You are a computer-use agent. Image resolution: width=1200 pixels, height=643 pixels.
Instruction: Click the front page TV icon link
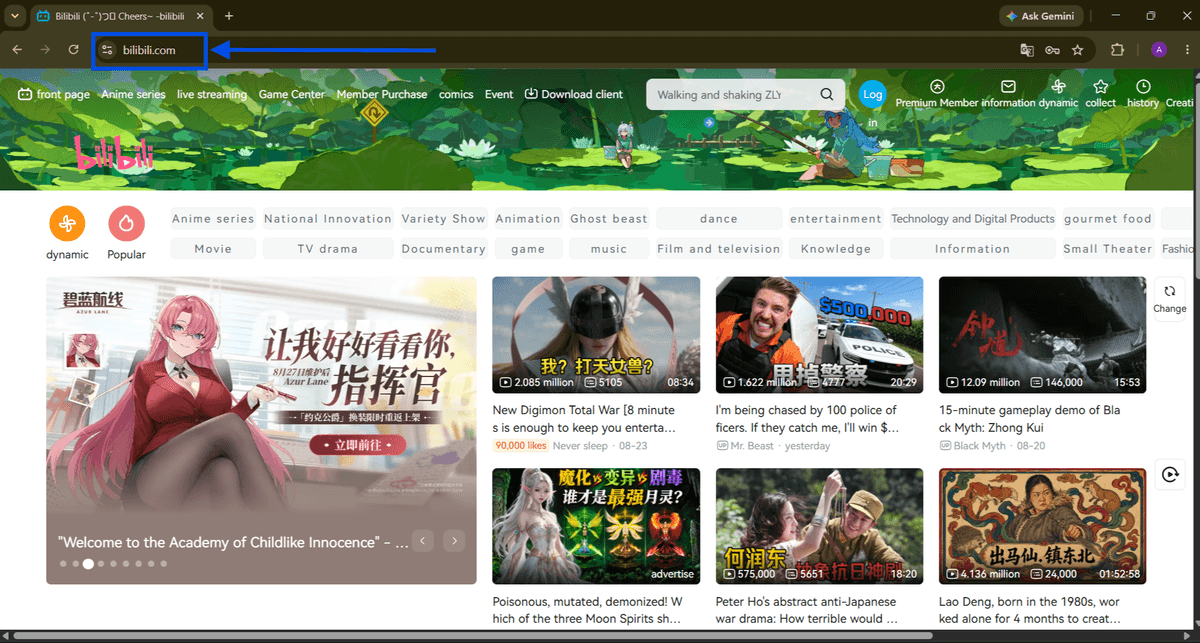point(54,94)
